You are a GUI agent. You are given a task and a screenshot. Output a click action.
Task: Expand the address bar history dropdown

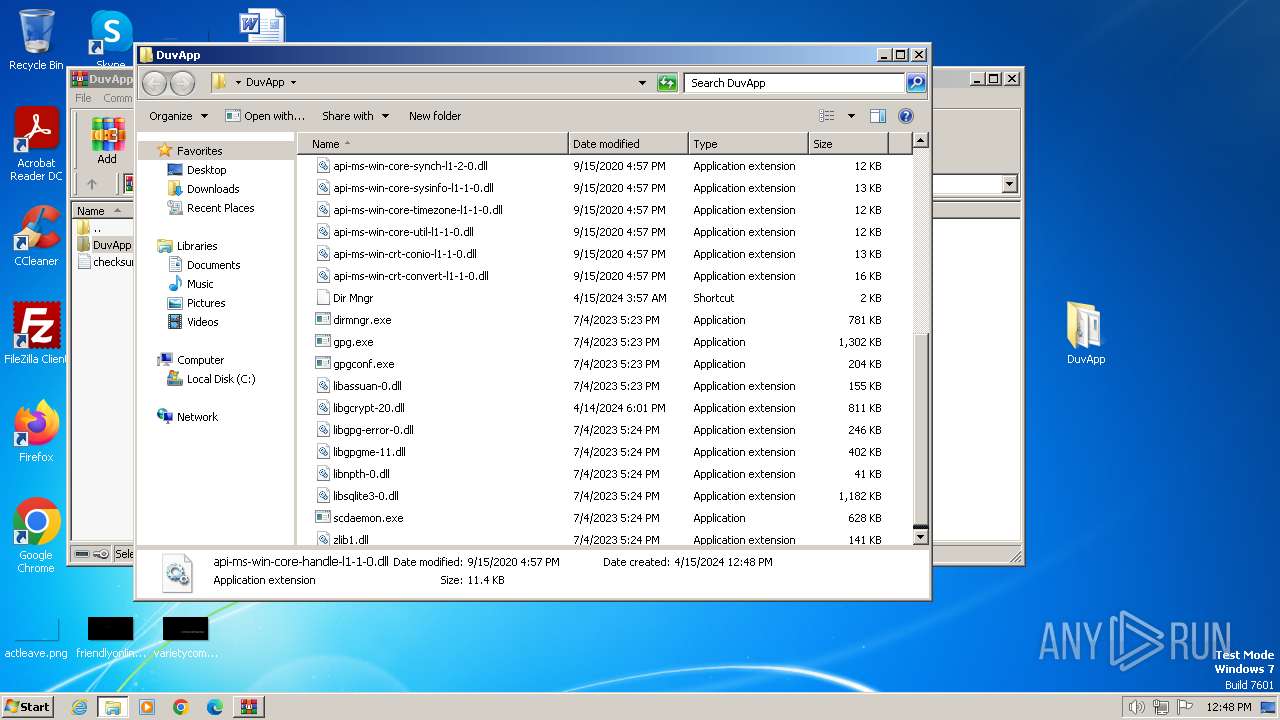[x=642, y=83]
